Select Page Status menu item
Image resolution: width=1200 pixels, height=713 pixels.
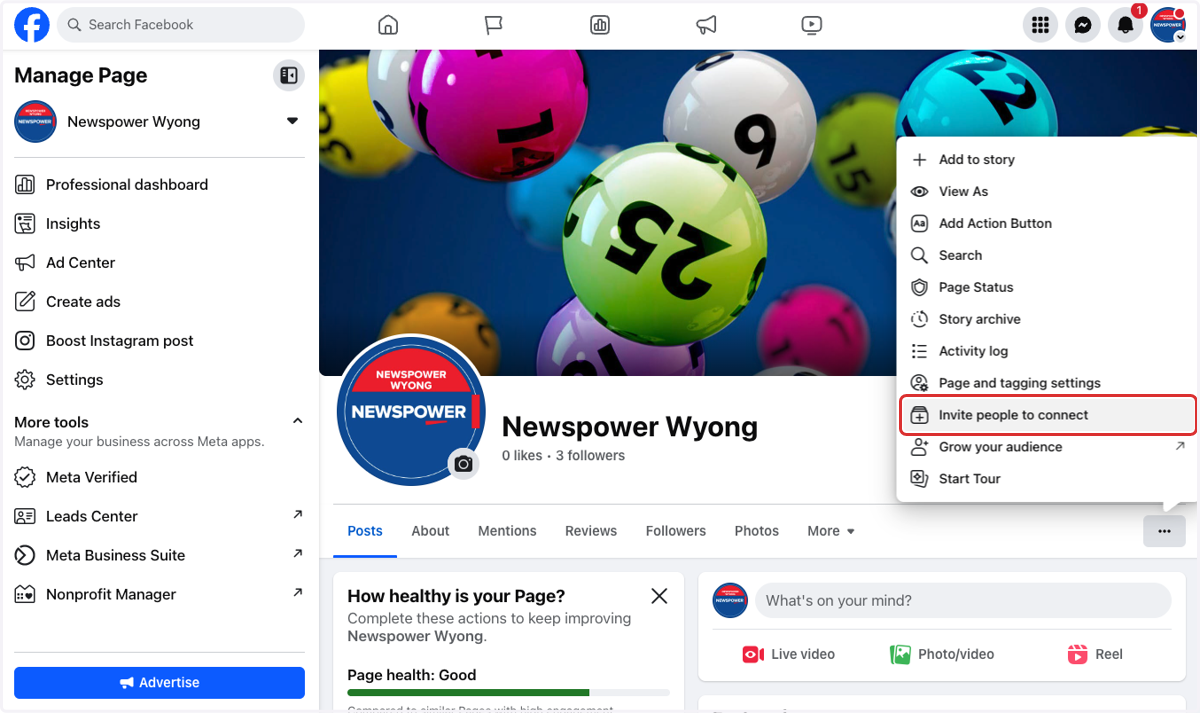1047,287
